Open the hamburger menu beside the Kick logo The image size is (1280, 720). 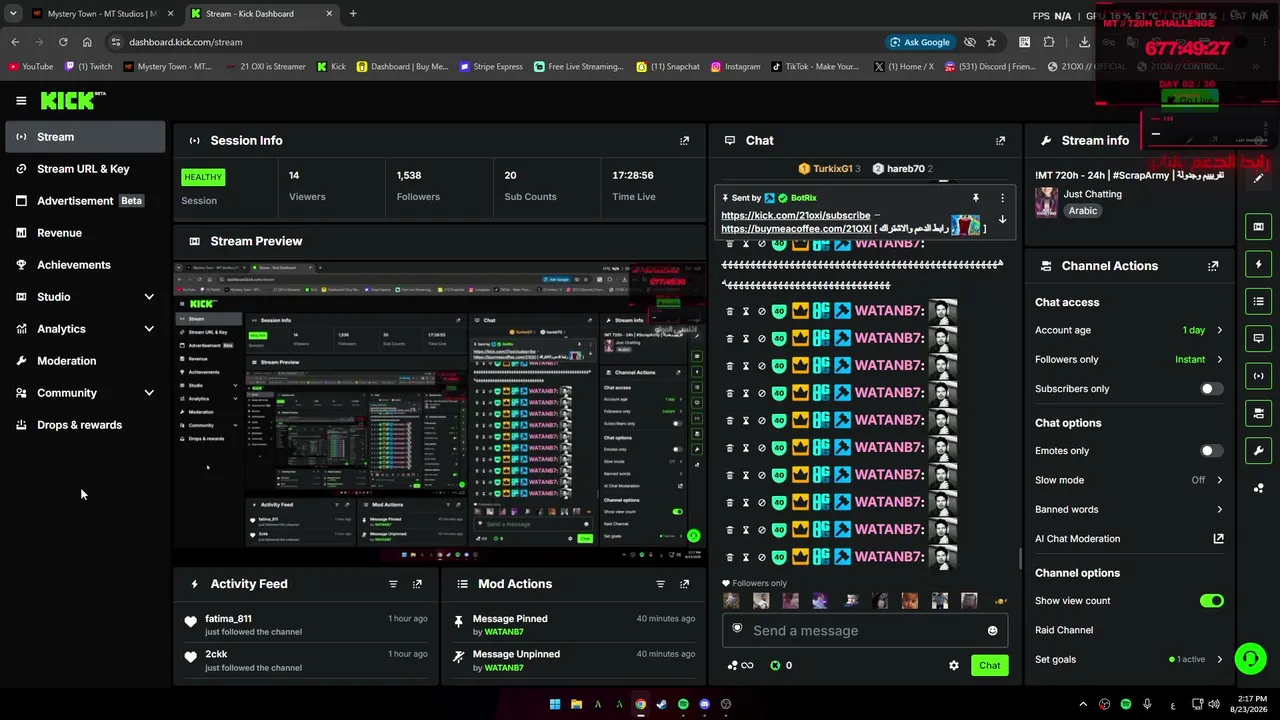[21, 101]
